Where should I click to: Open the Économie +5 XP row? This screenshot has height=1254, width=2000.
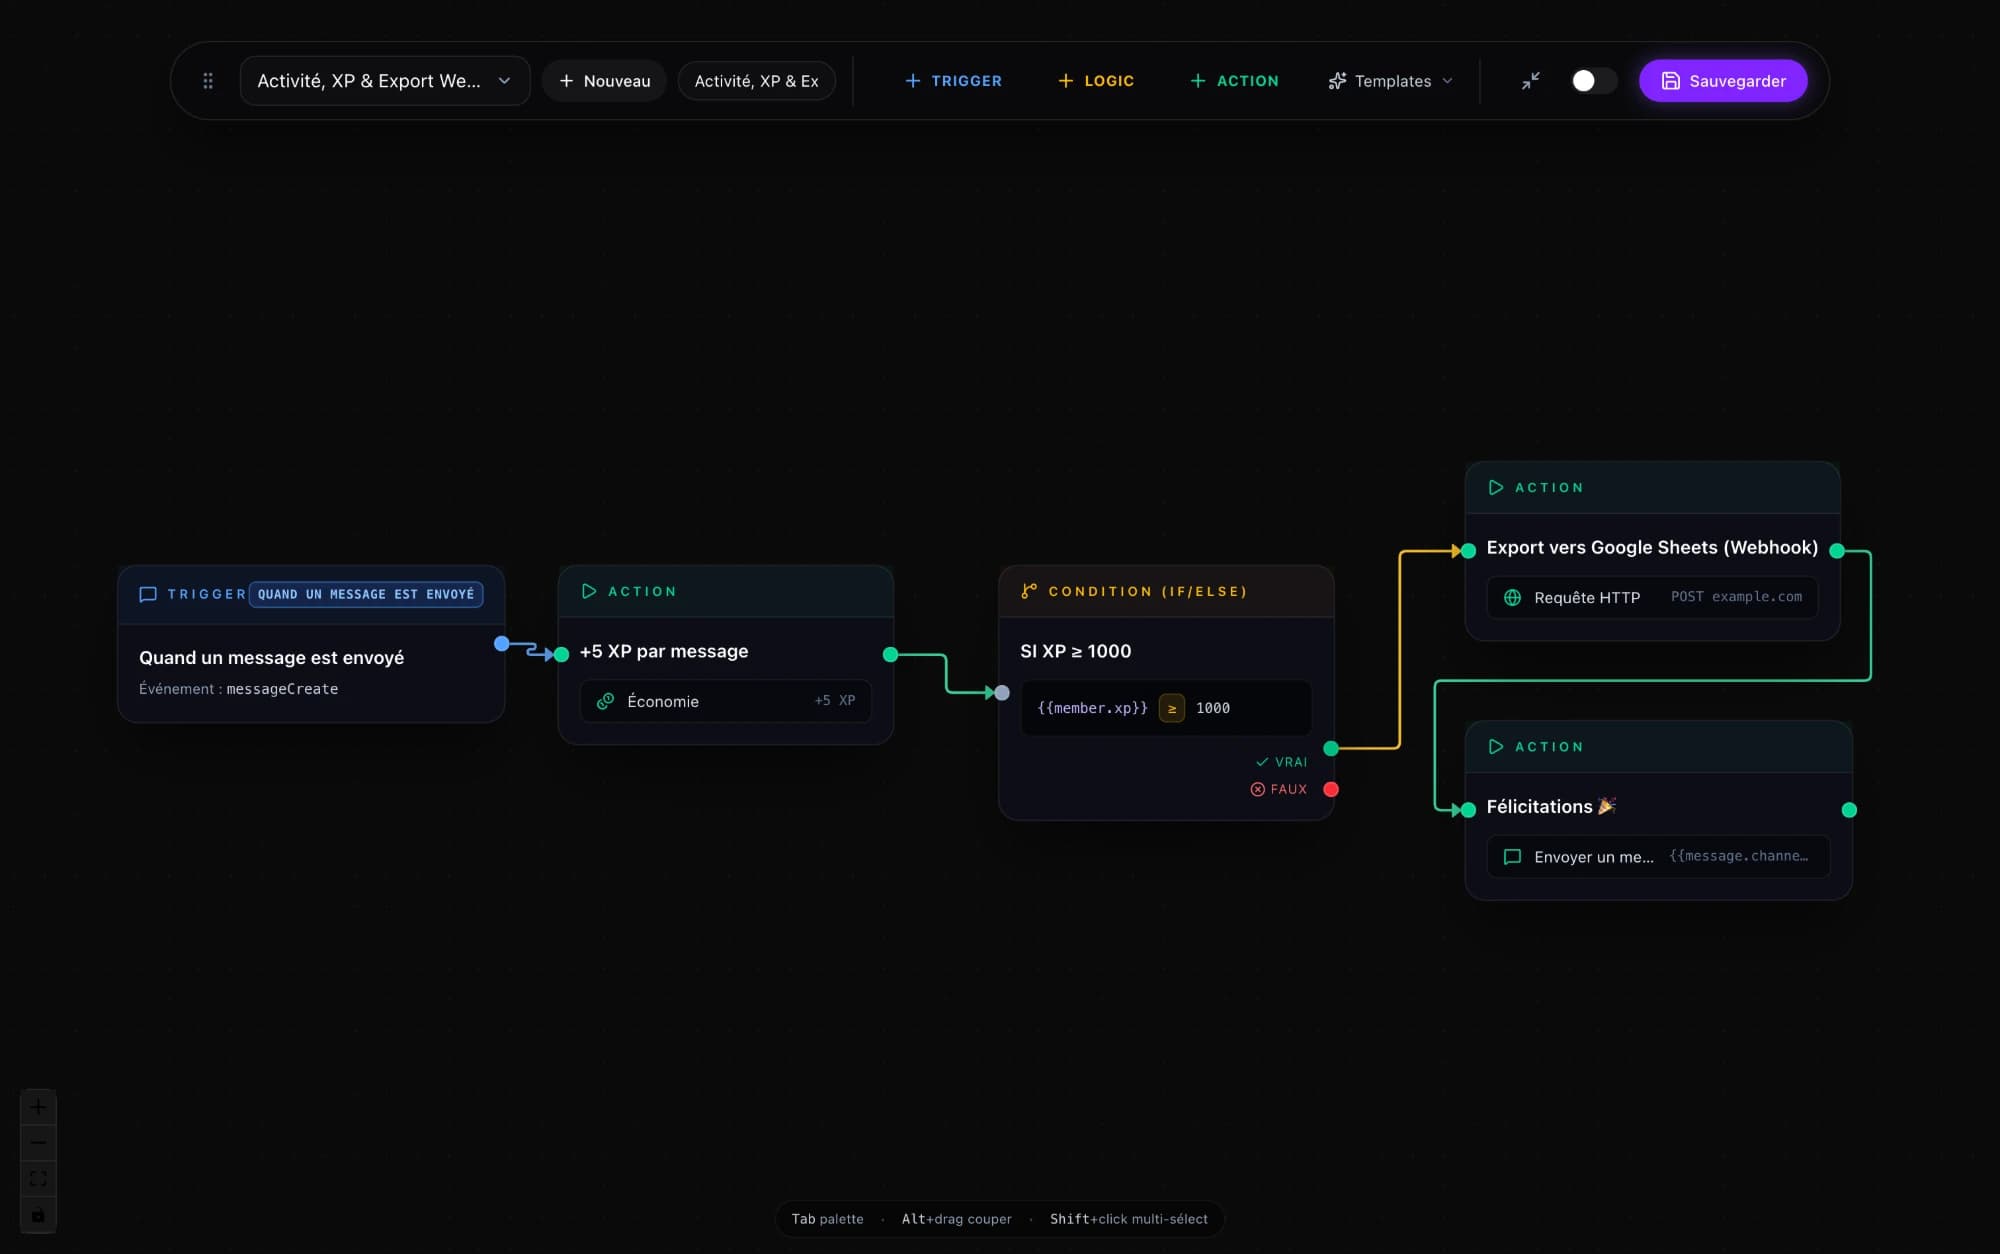725,701
